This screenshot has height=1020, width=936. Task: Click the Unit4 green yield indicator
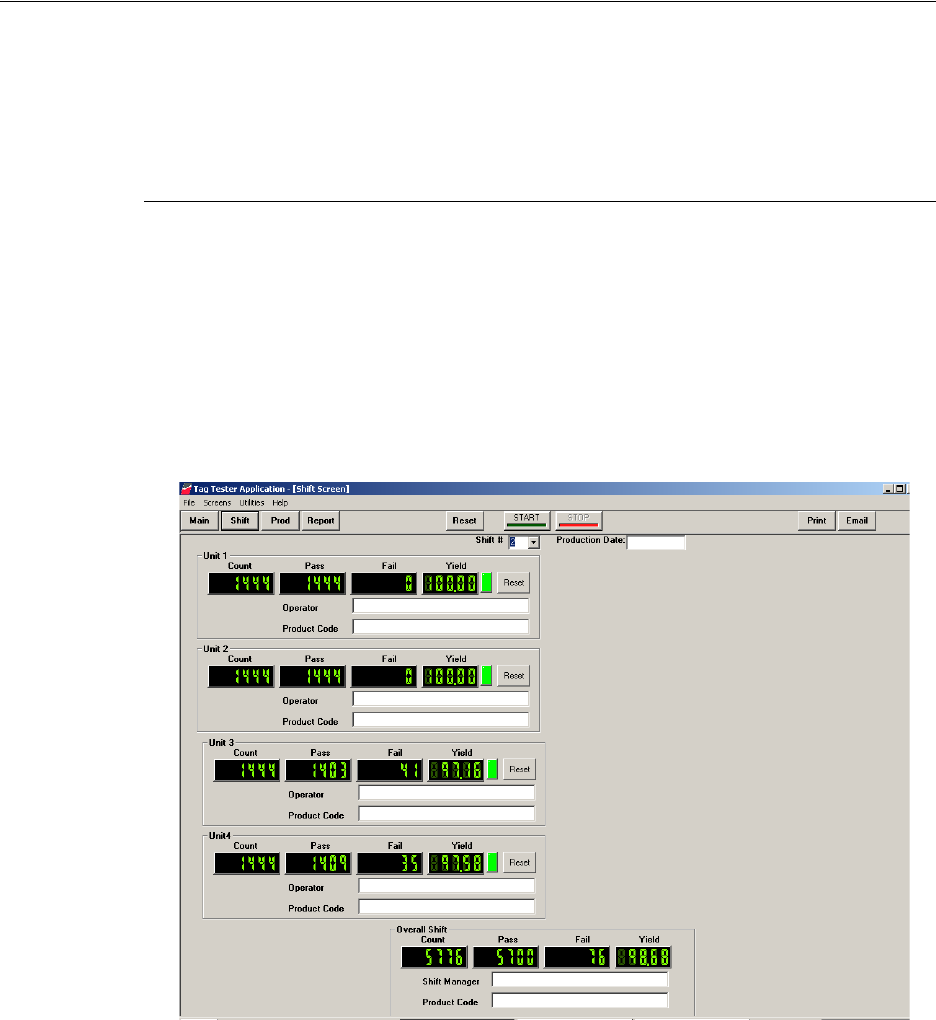(x=492, y=863)
